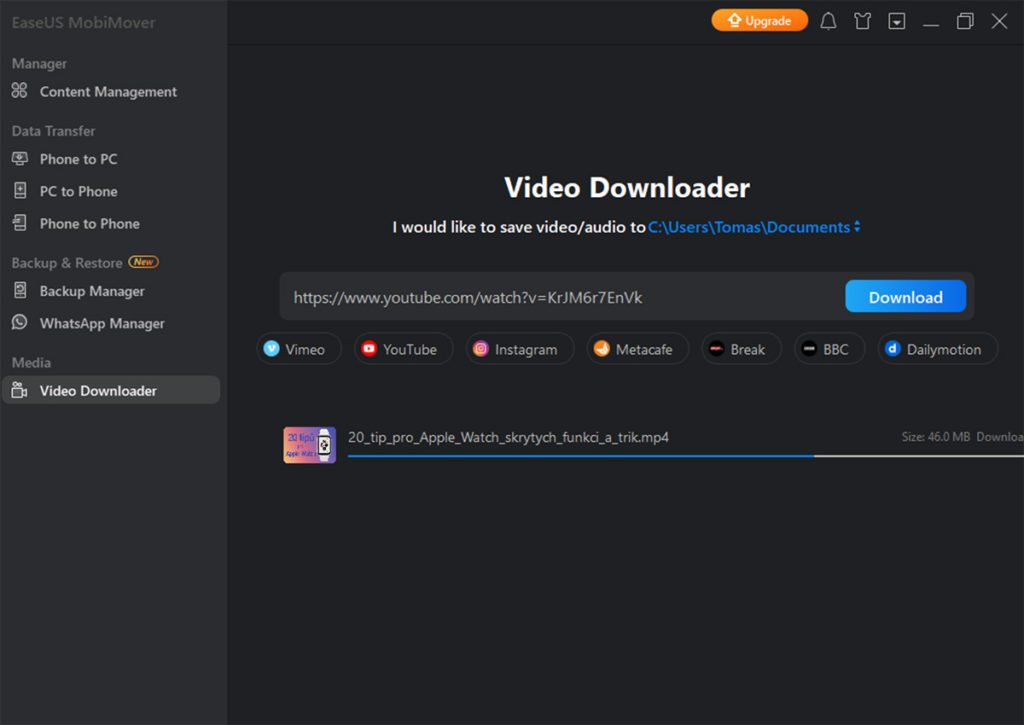This screenshot has width=1024, height=725.
Task: Click the New badge
Action: [144, 261]
